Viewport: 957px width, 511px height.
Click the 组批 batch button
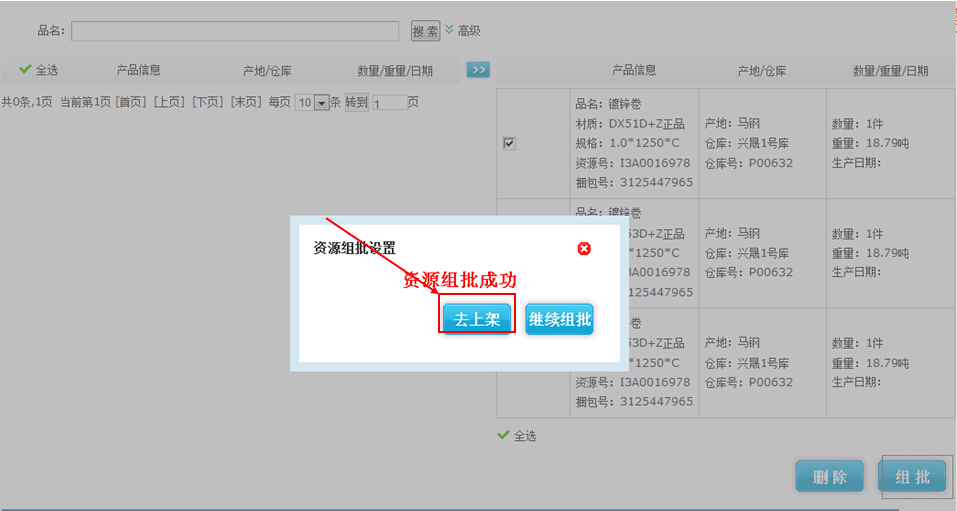point(912,477)
